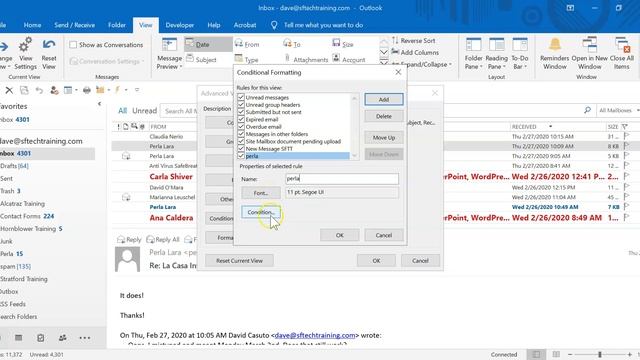The width and height of the screenshot is (640, 360).
Task: Arrange messages by Type
Action: coord(247,60)
